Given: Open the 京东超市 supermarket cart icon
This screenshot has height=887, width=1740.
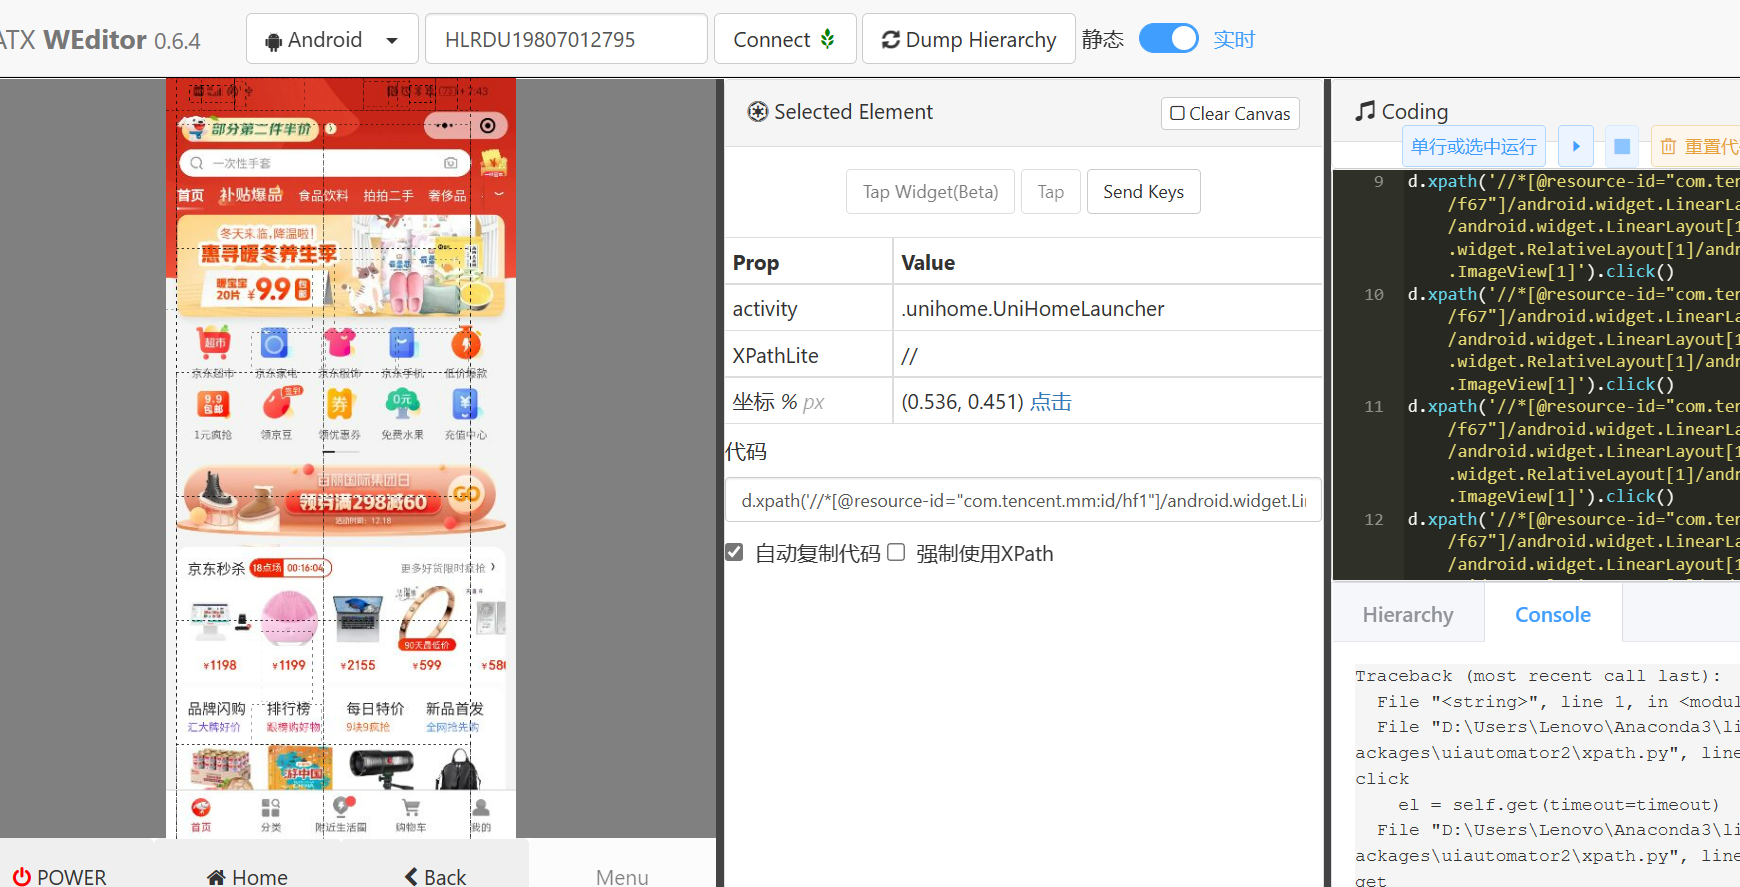Looking at the screenshot, I should pyautogui.click(x=214, y=343).
